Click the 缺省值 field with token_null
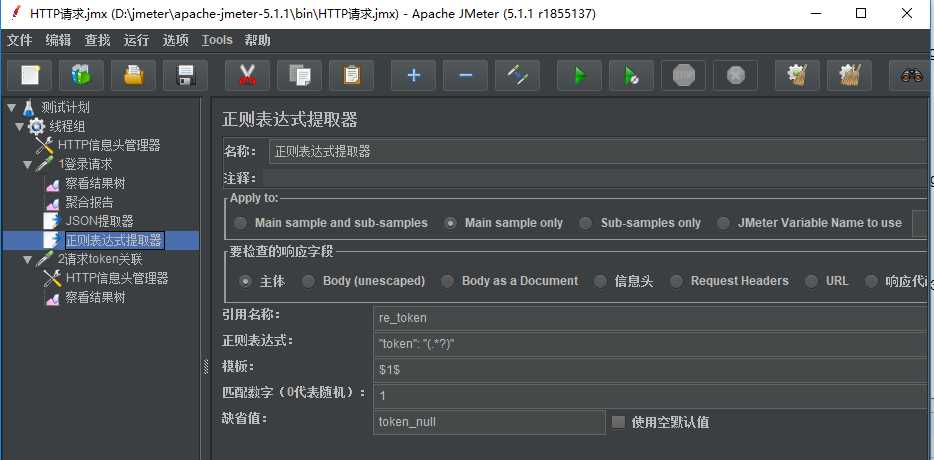This screenshot has width=934, height=460. point(490,422)
